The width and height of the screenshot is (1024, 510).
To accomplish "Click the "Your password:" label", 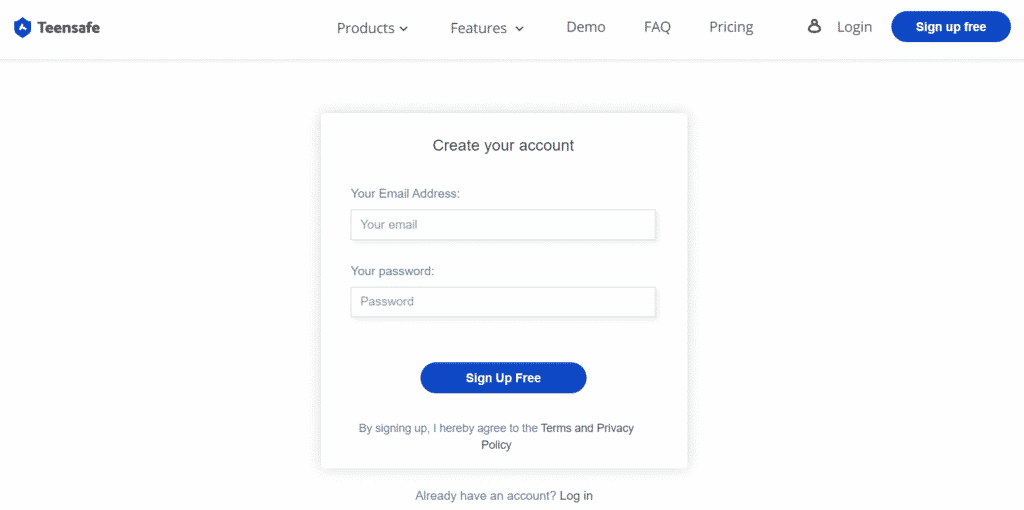I will pos(393,271).
